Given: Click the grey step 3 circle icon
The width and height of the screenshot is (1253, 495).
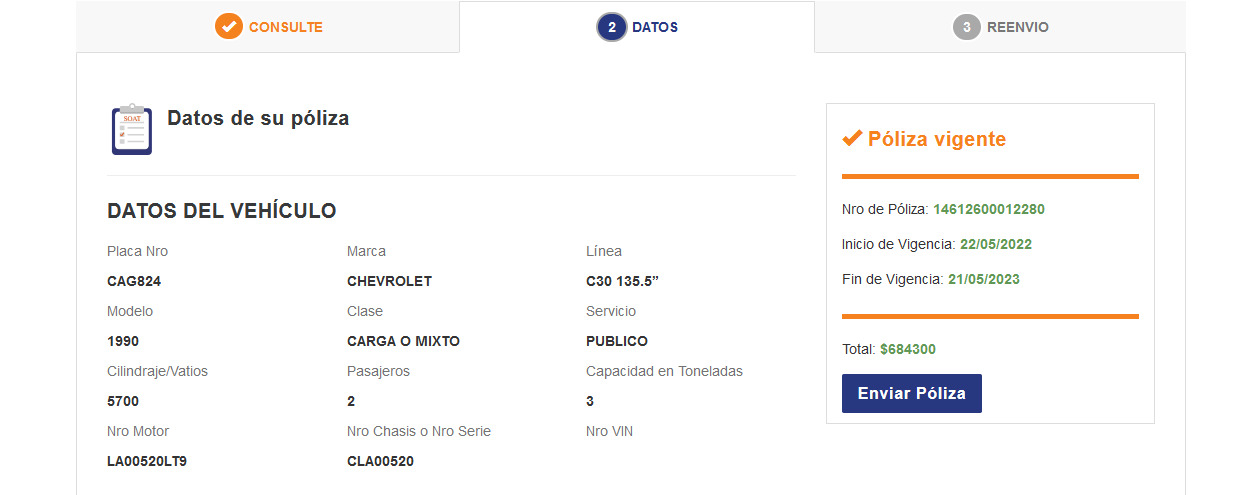Looking at the screenshot, I should point(966,27).
